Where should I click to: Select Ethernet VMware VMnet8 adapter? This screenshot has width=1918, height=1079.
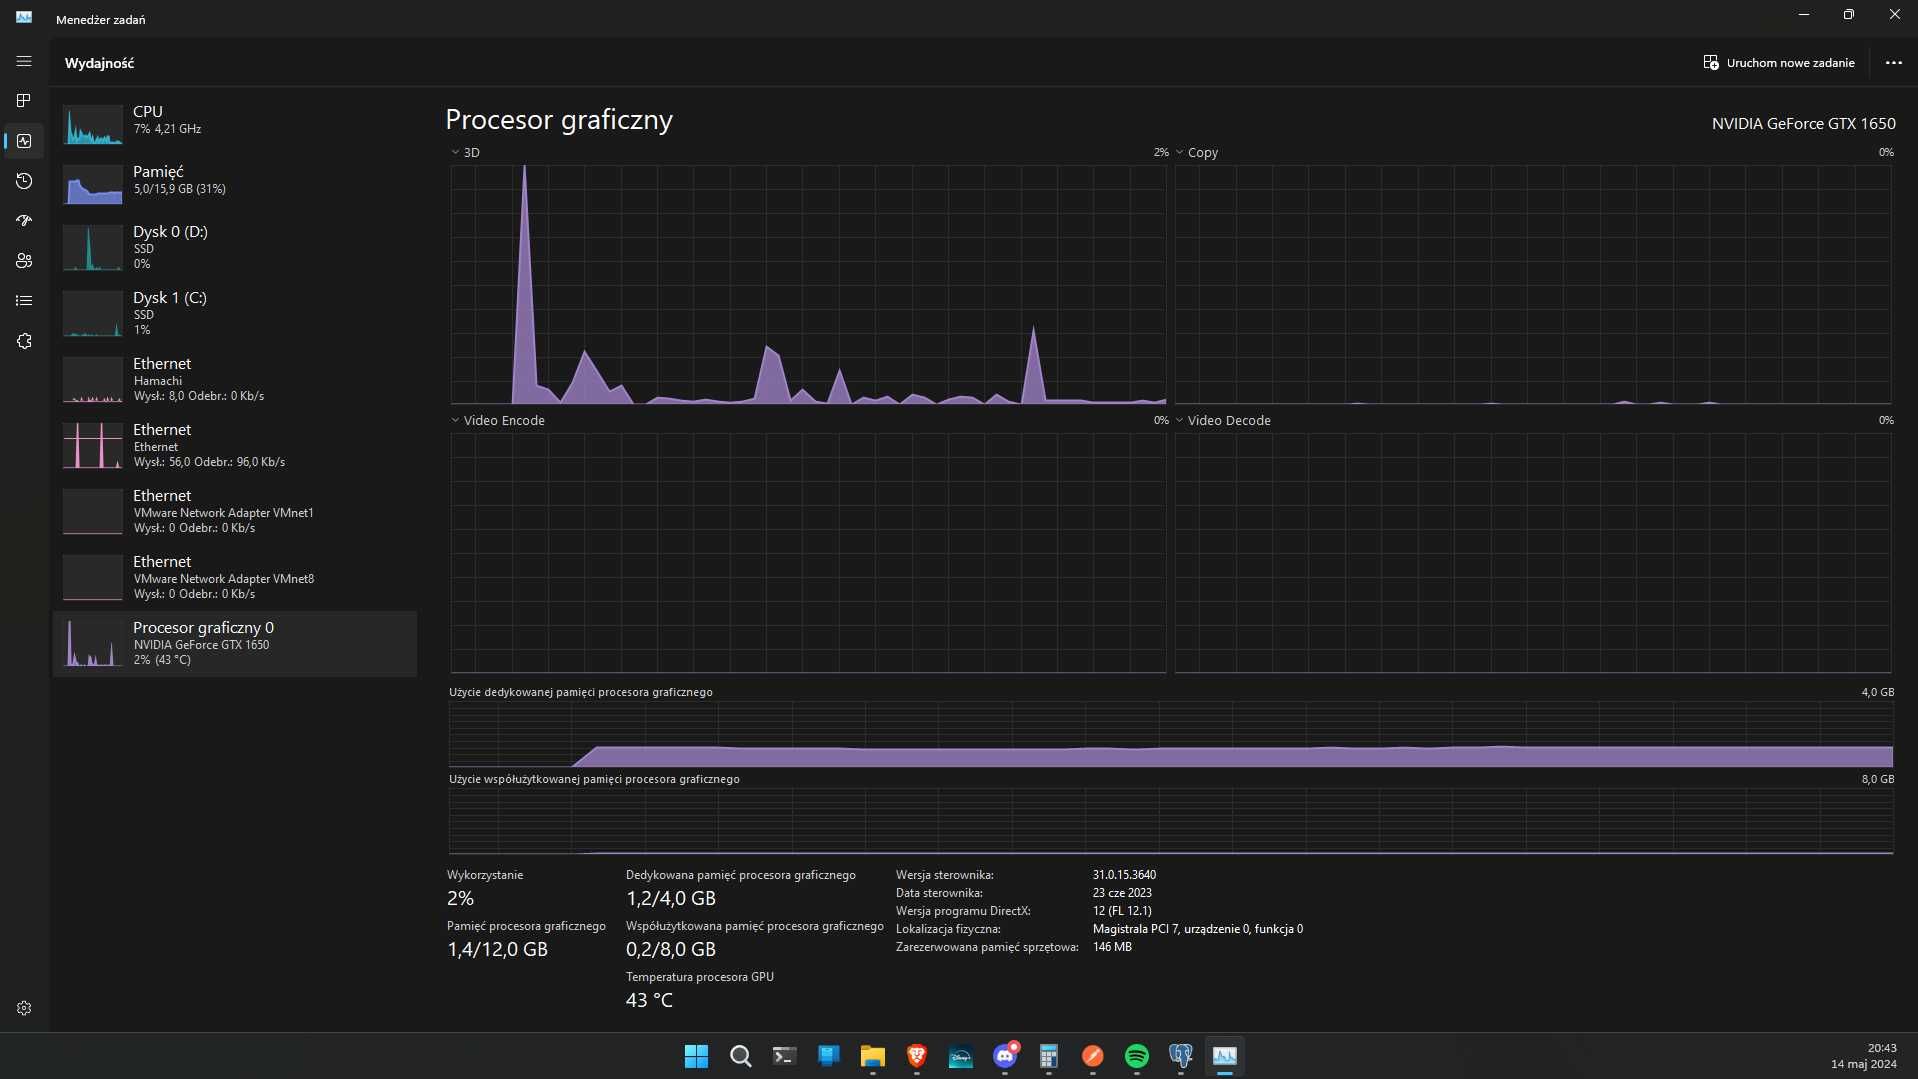[x=235, y=578]
